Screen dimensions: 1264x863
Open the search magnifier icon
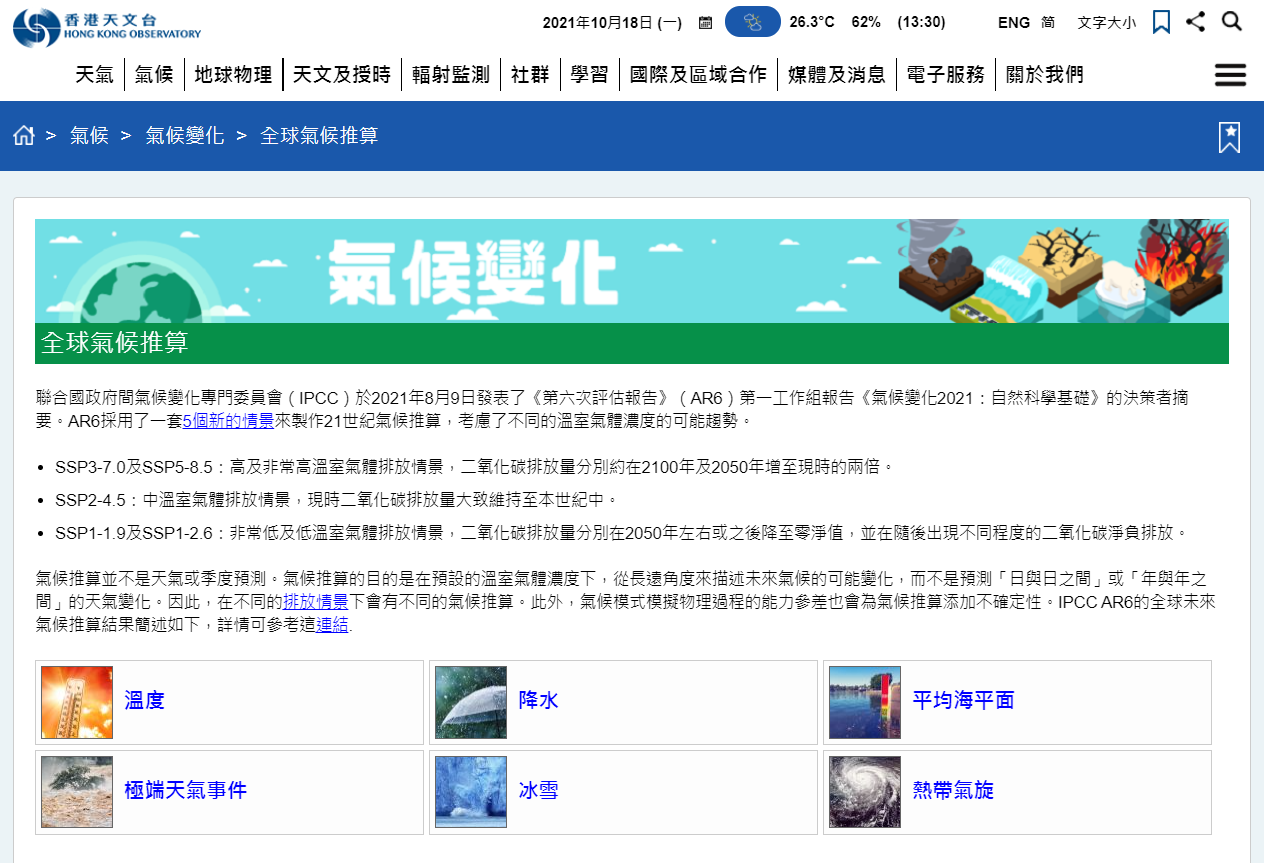pos(1232,22)
